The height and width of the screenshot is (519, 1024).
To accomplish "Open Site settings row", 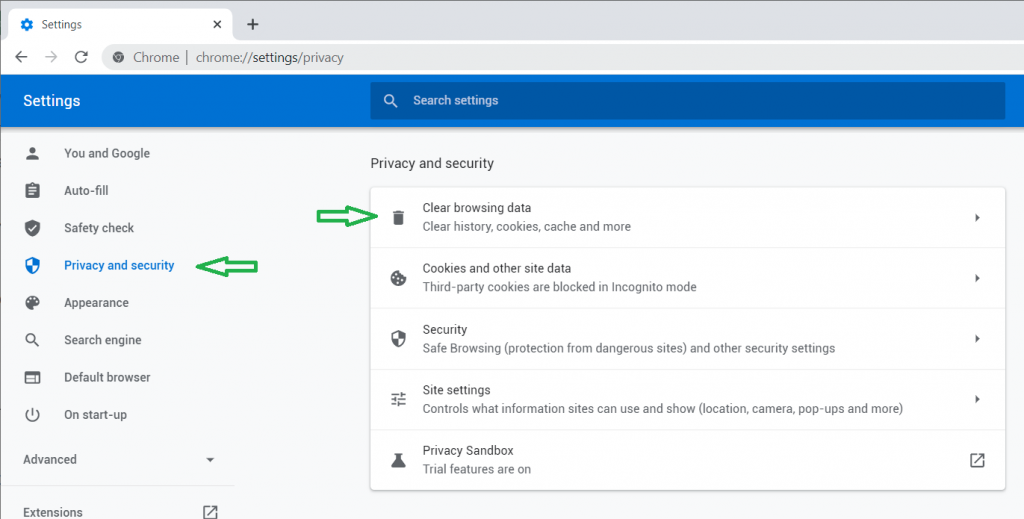I will coord(687,400).
